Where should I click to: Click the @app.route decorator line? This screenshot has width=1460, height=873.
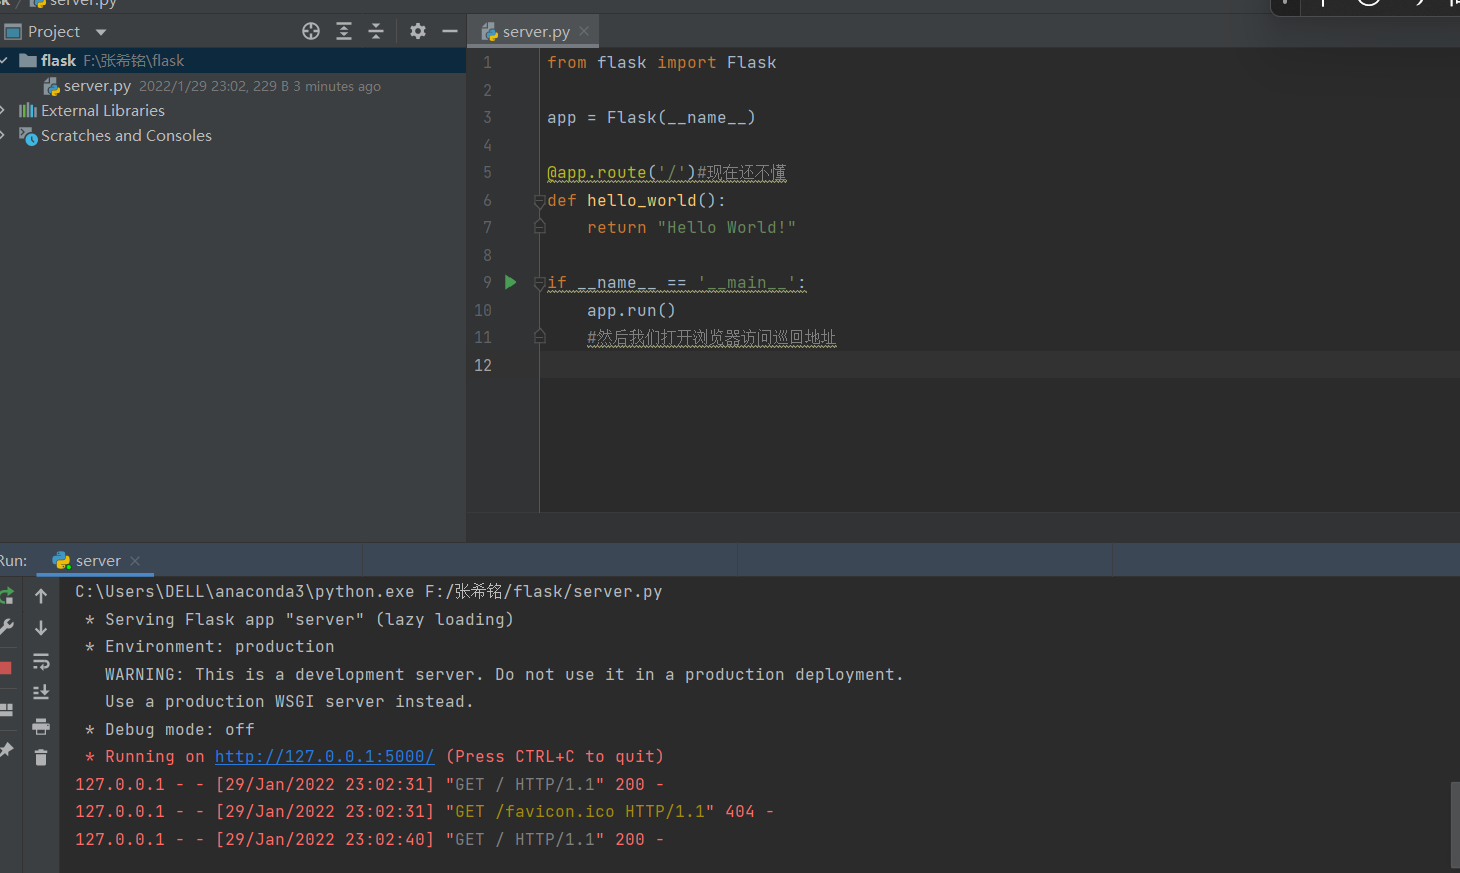(666, 173)
